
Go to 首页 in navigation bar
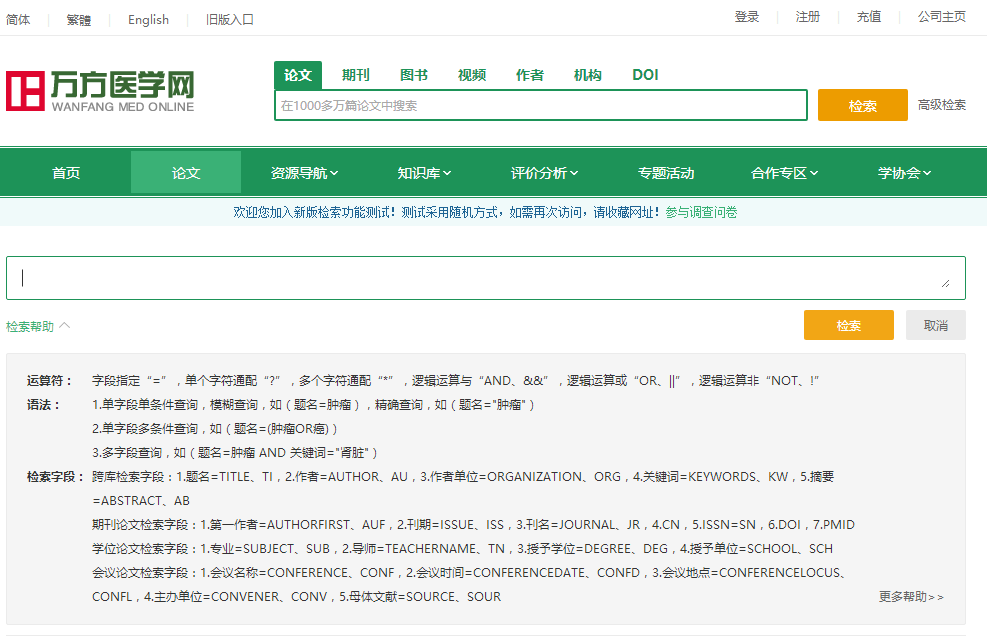point(66,173)
